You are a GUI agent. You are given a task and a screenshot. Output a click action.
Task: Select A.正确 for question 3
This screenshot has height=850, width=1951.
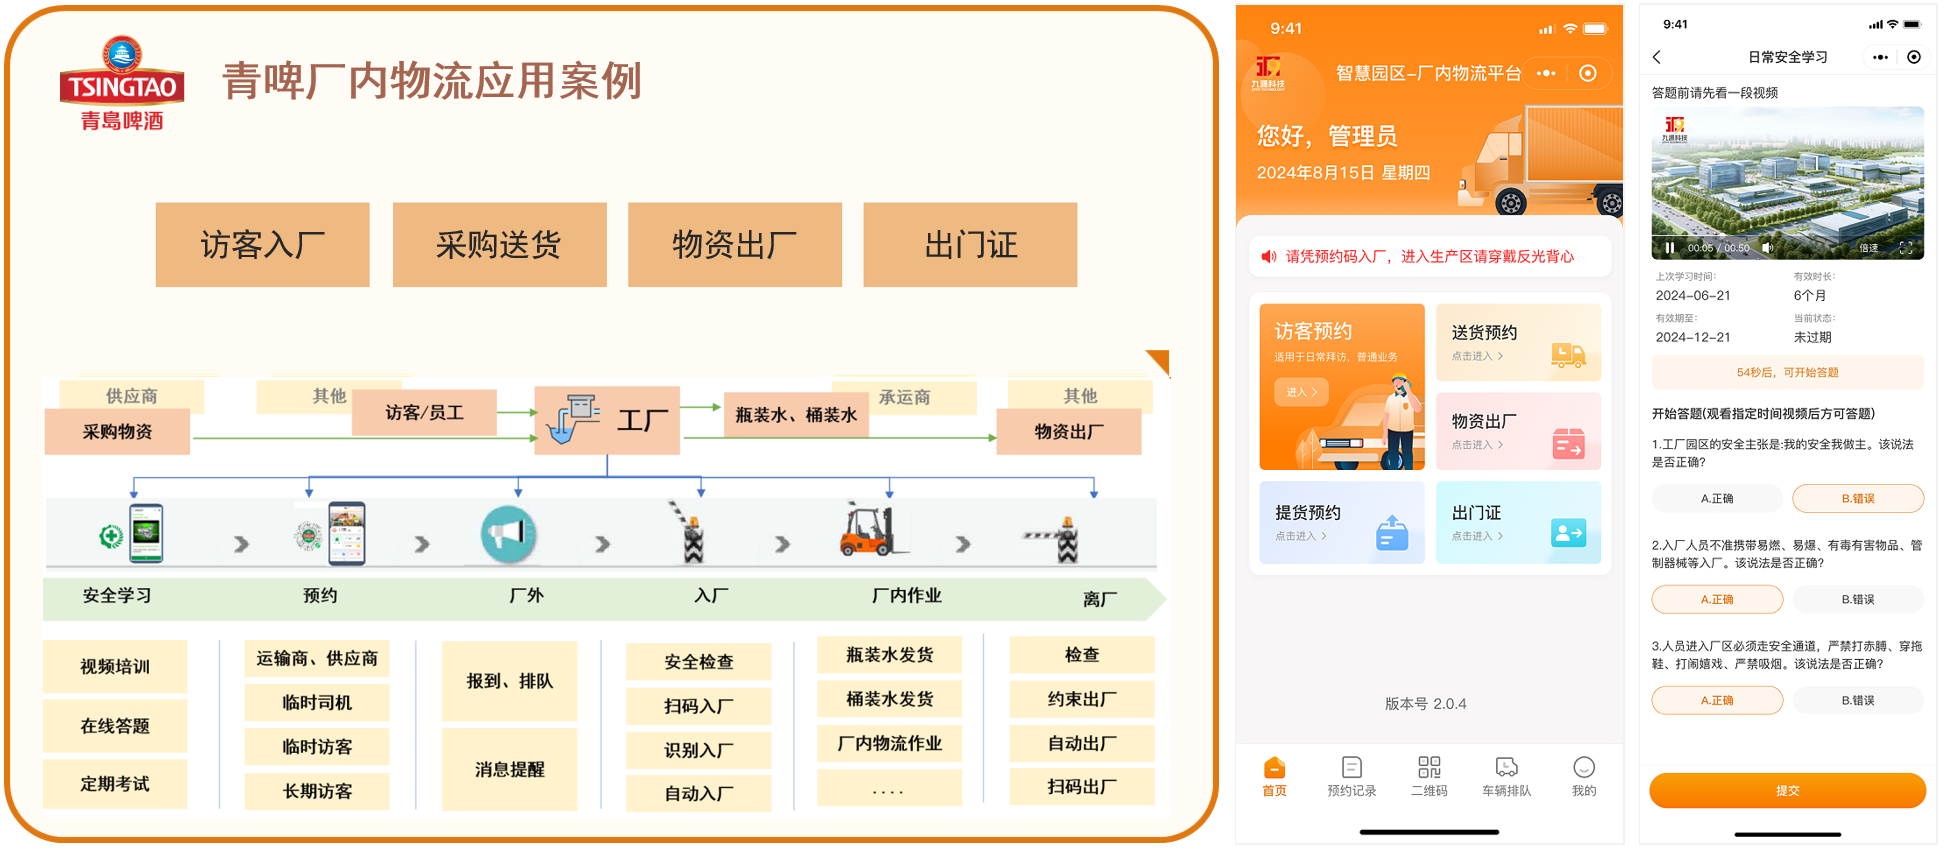(x=1717, y=701)
